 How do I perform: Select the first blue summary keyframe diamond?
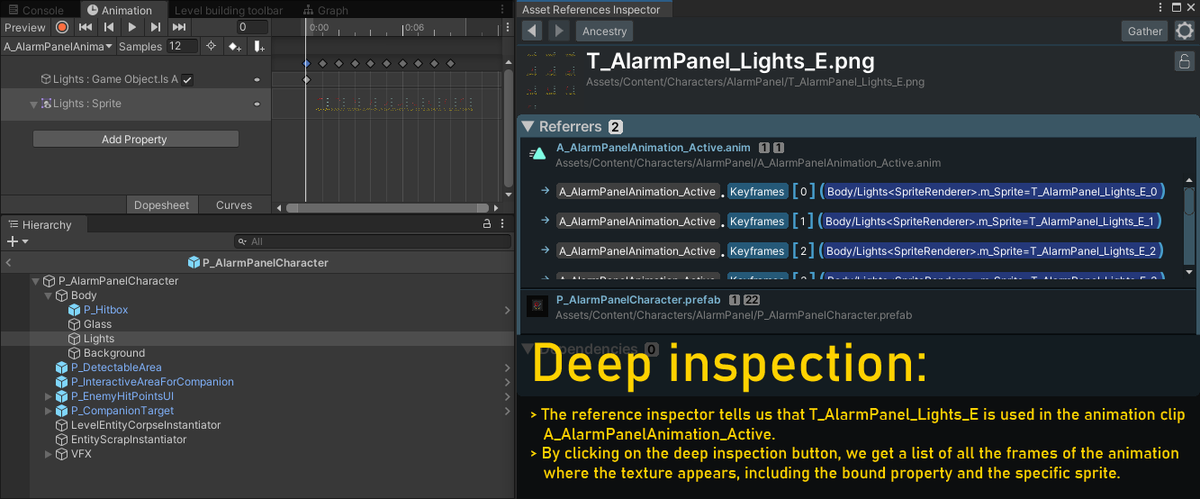[x=306, y=63]
